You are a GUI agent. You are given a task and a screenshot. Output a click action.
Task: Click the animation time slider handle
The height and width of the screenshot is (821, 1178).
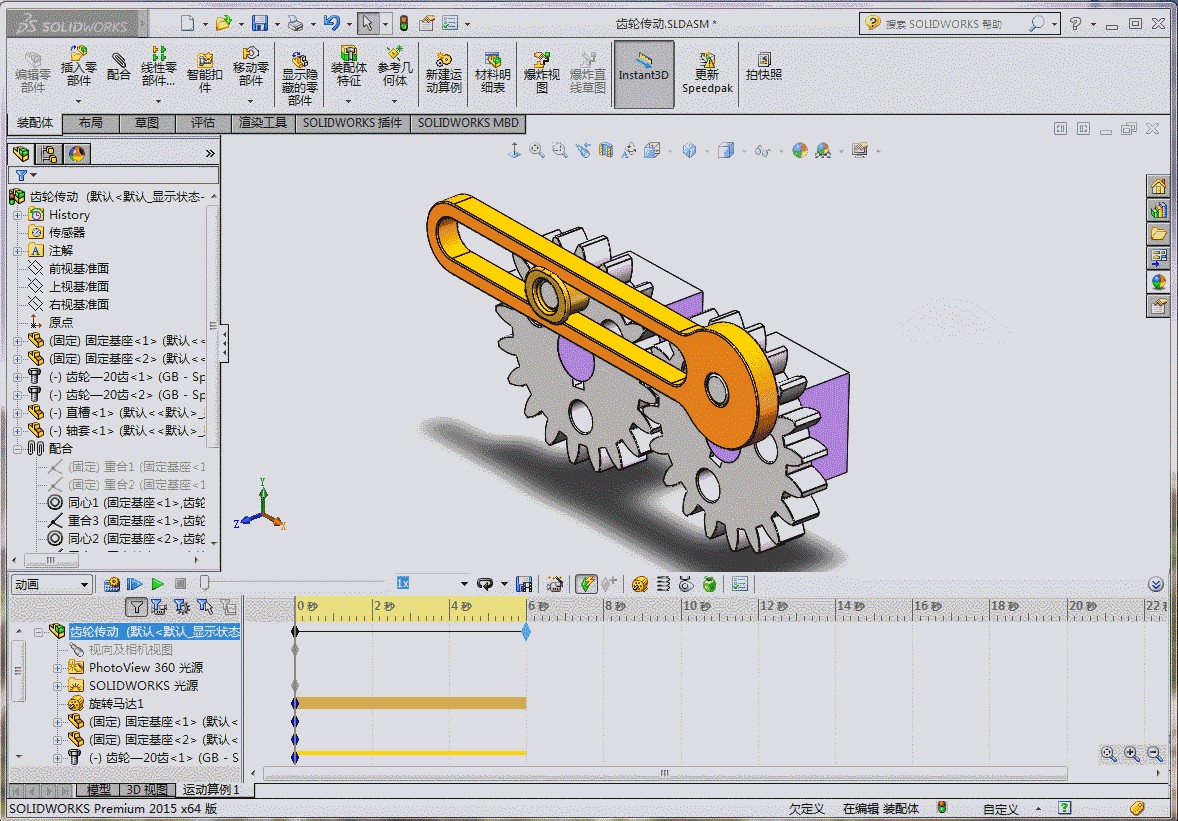tap(204, 583)
